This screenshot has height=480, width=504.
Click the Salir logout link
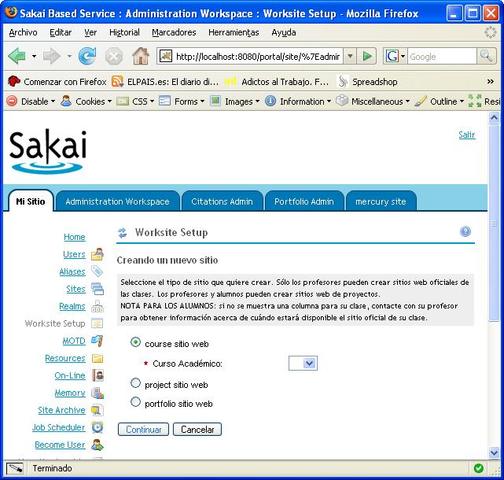[x=467, y=135]
